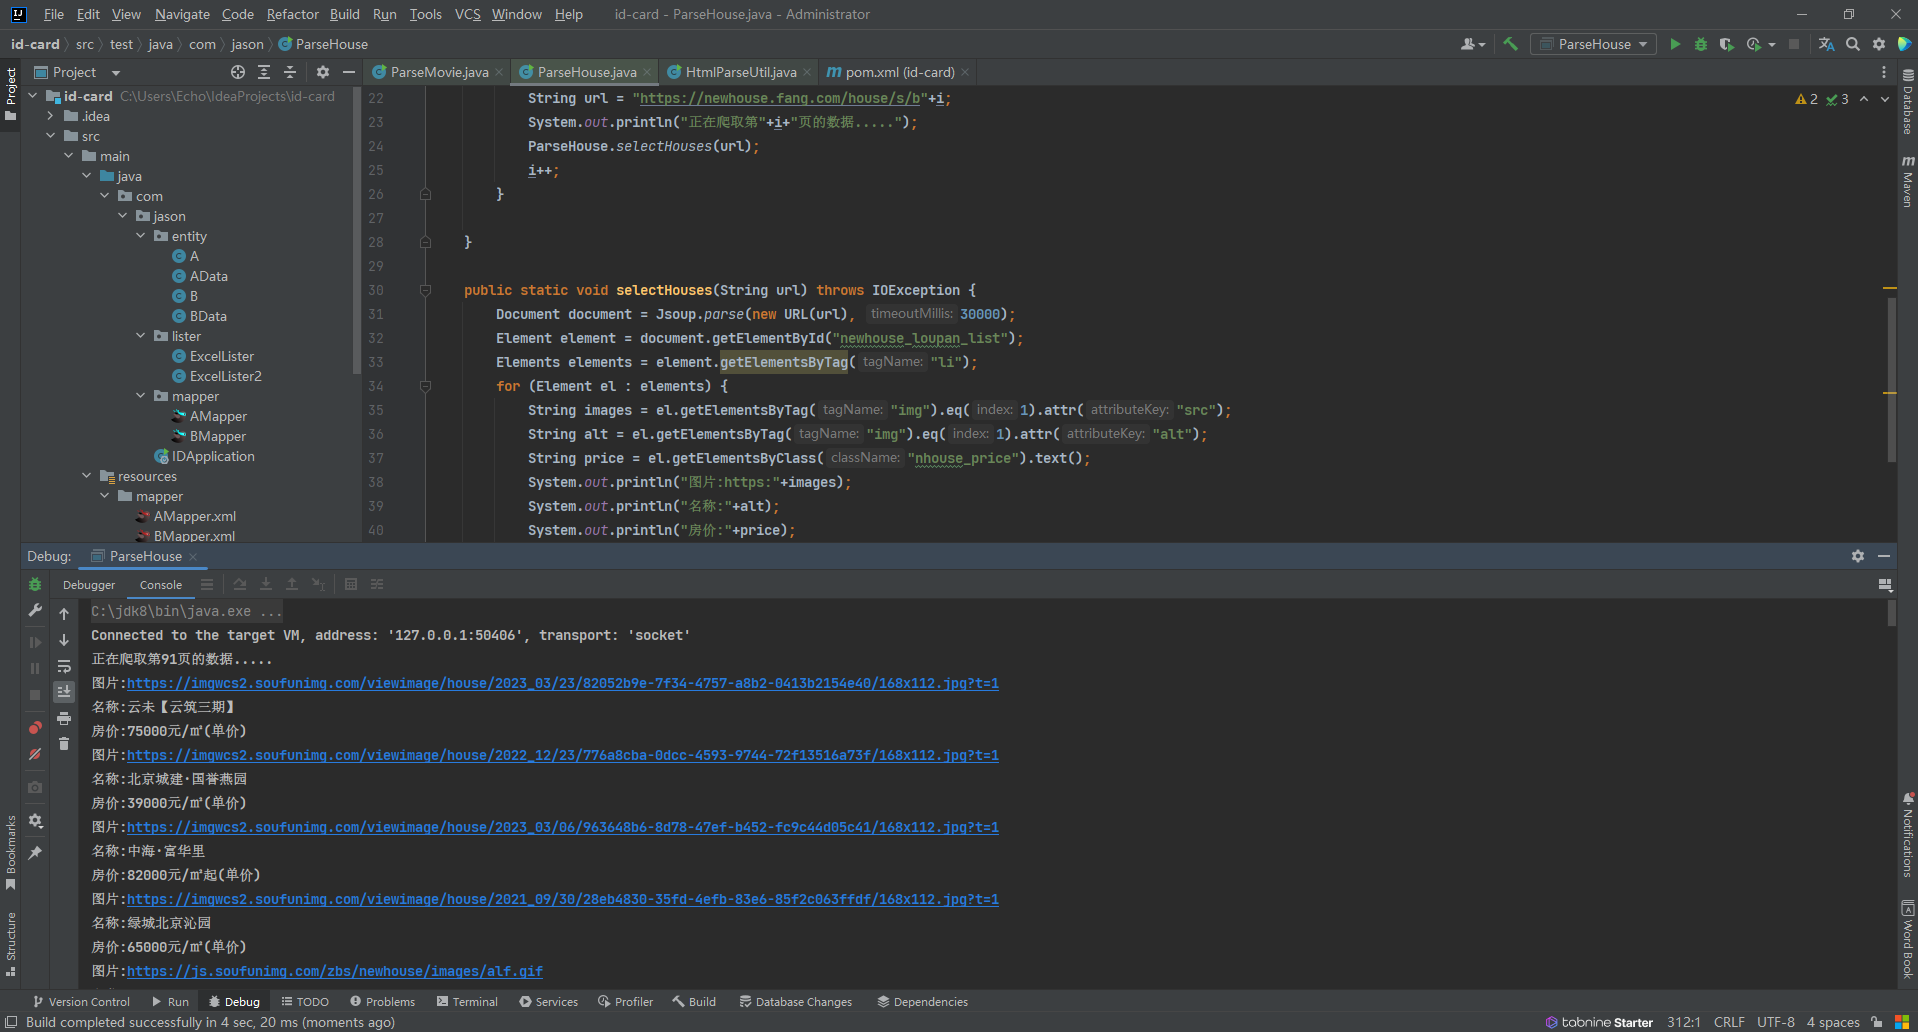Image resolution: width=1918 pixels, height=1032 pixels.
Task: Run with Coverage using the shield icon
Action: pyautogui.click(x=1727, y=44)
